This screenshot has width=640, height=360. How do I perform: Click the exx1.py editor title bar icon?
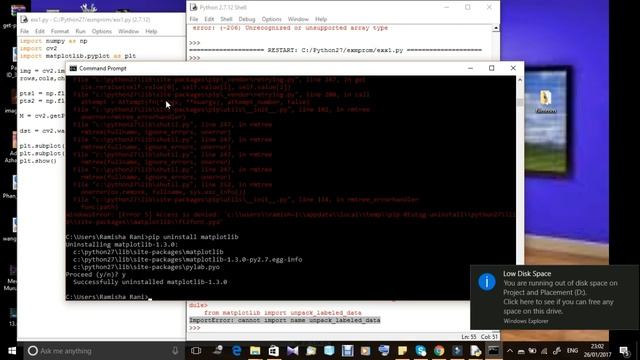[24, 19]
